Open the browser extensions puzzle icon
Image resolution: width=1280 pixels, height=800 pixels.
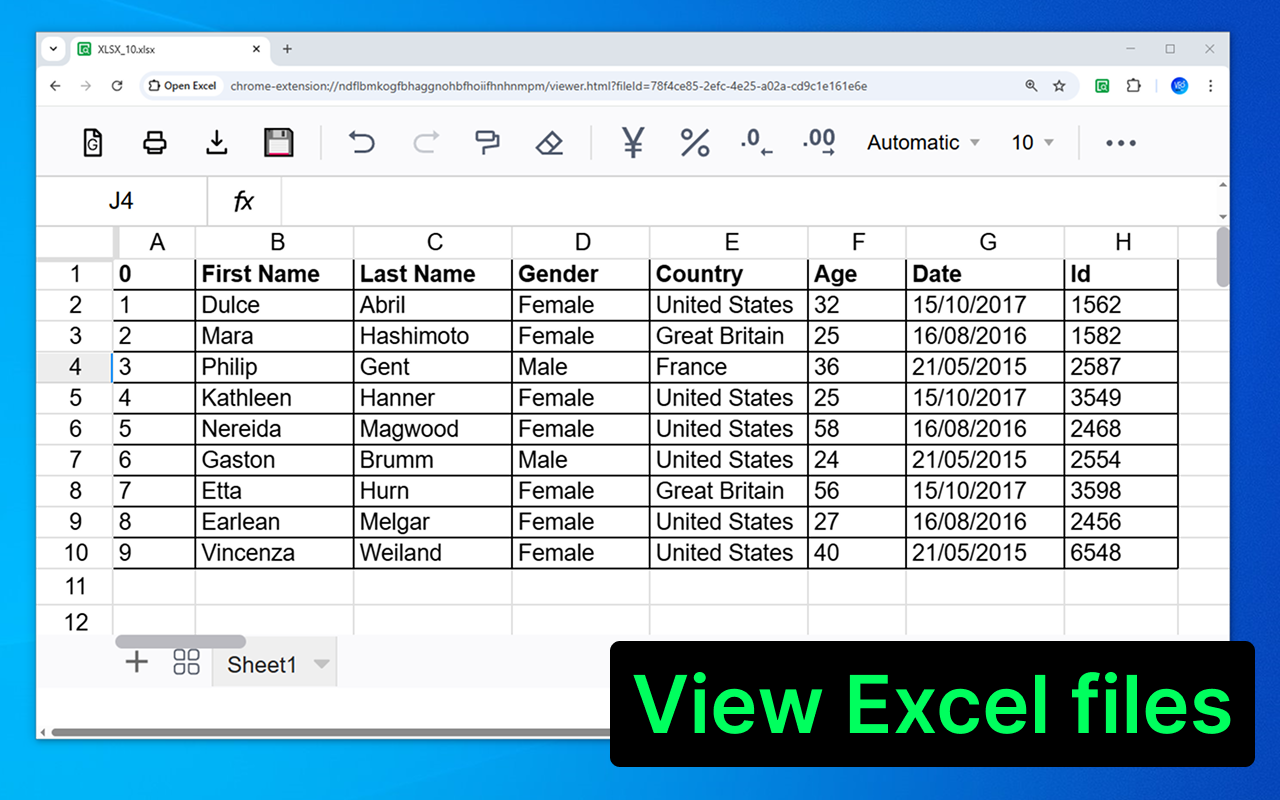click(1133, 86)
